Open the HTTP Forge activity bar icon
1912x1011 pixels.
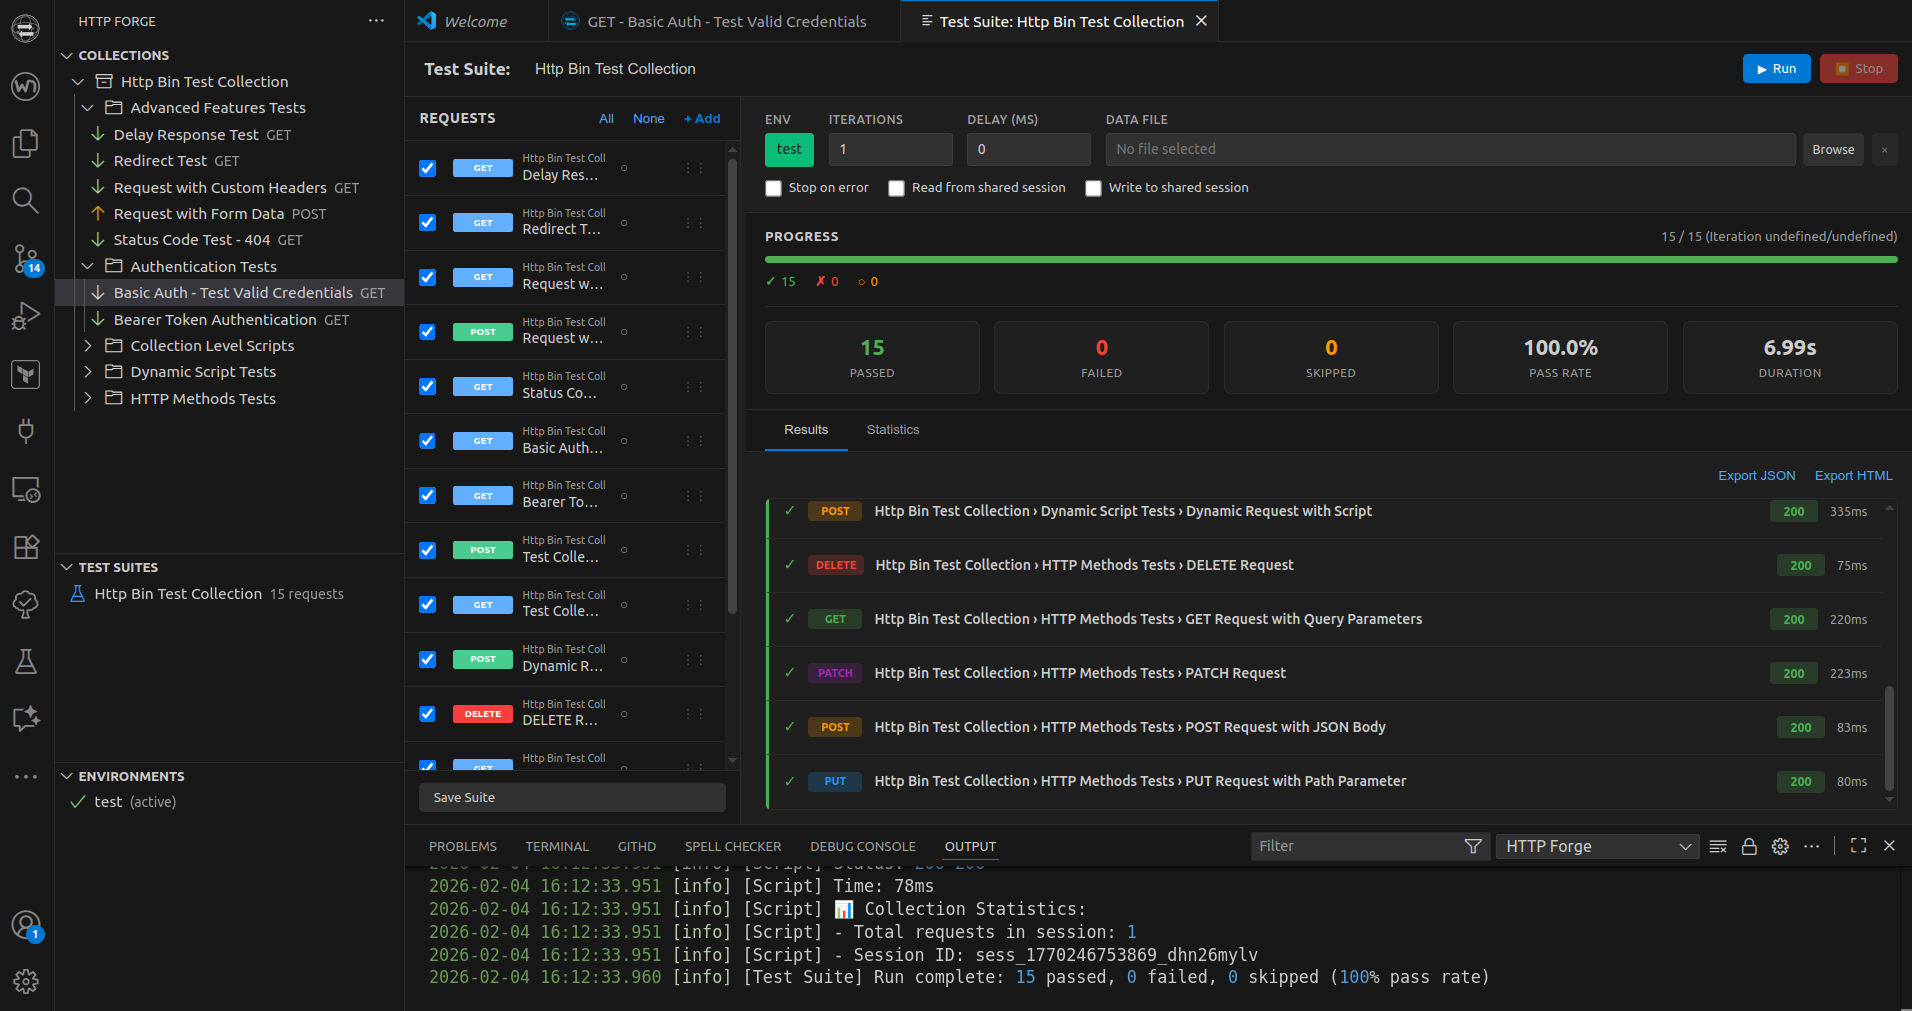tap(26, 29)
